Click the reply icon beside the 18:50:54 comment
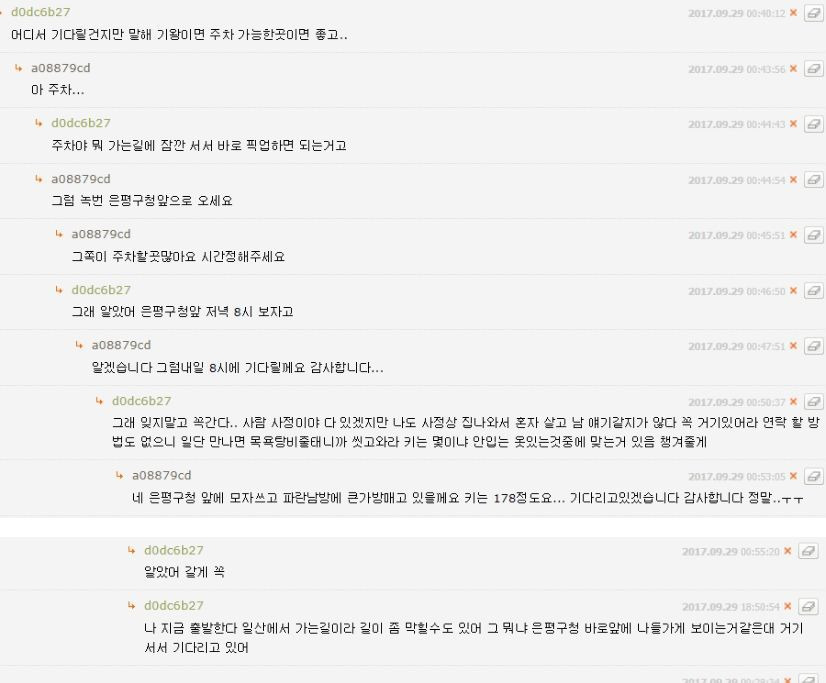The image size is (826, 683). click(x=808, y=607)
